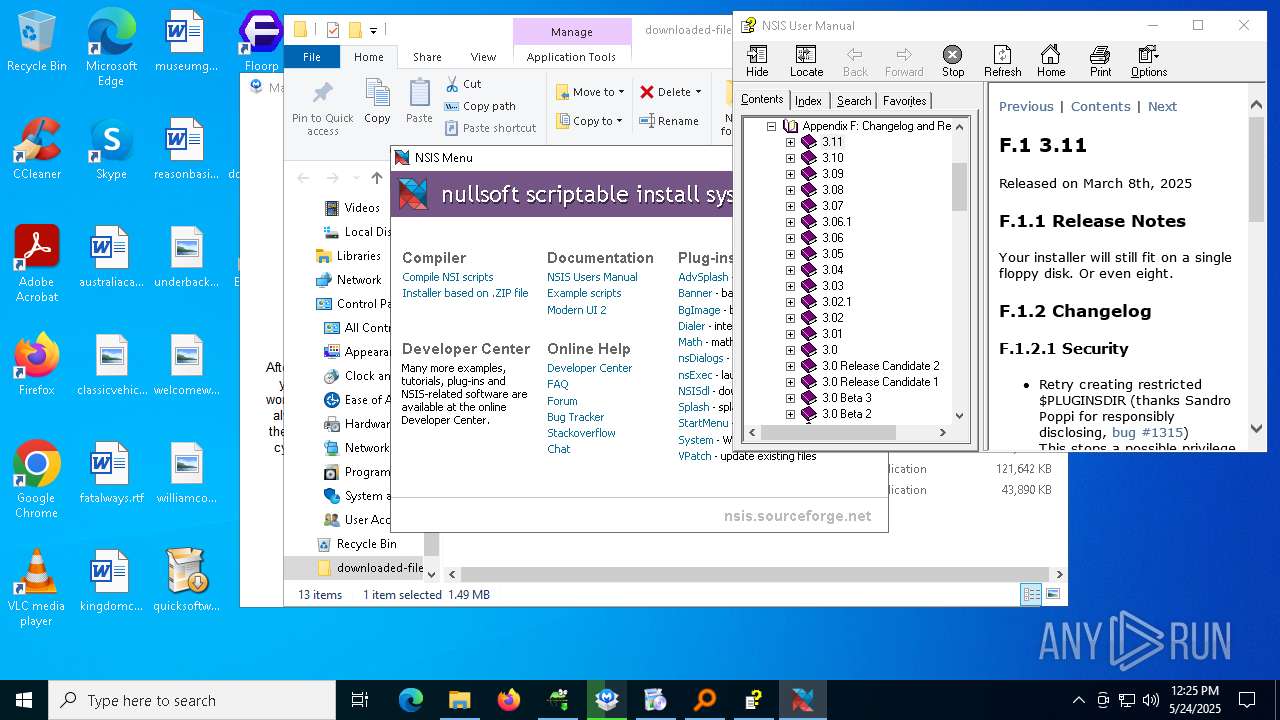Select the 3.08 changelog tree entry

coord(833,190)
